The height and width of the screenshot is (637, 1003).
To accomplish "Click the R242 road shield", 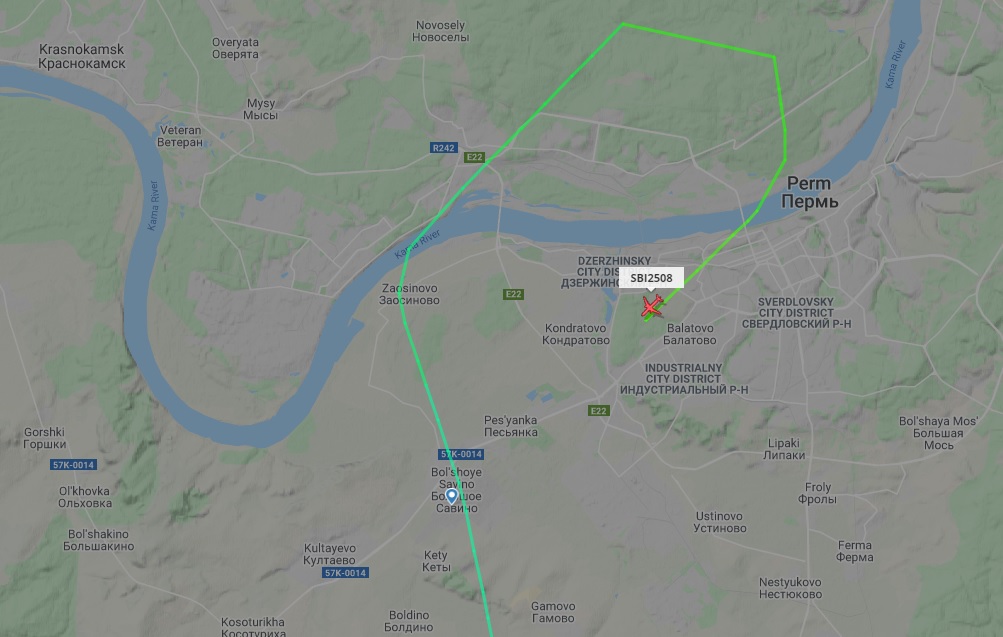I will [x=443, y=148].
